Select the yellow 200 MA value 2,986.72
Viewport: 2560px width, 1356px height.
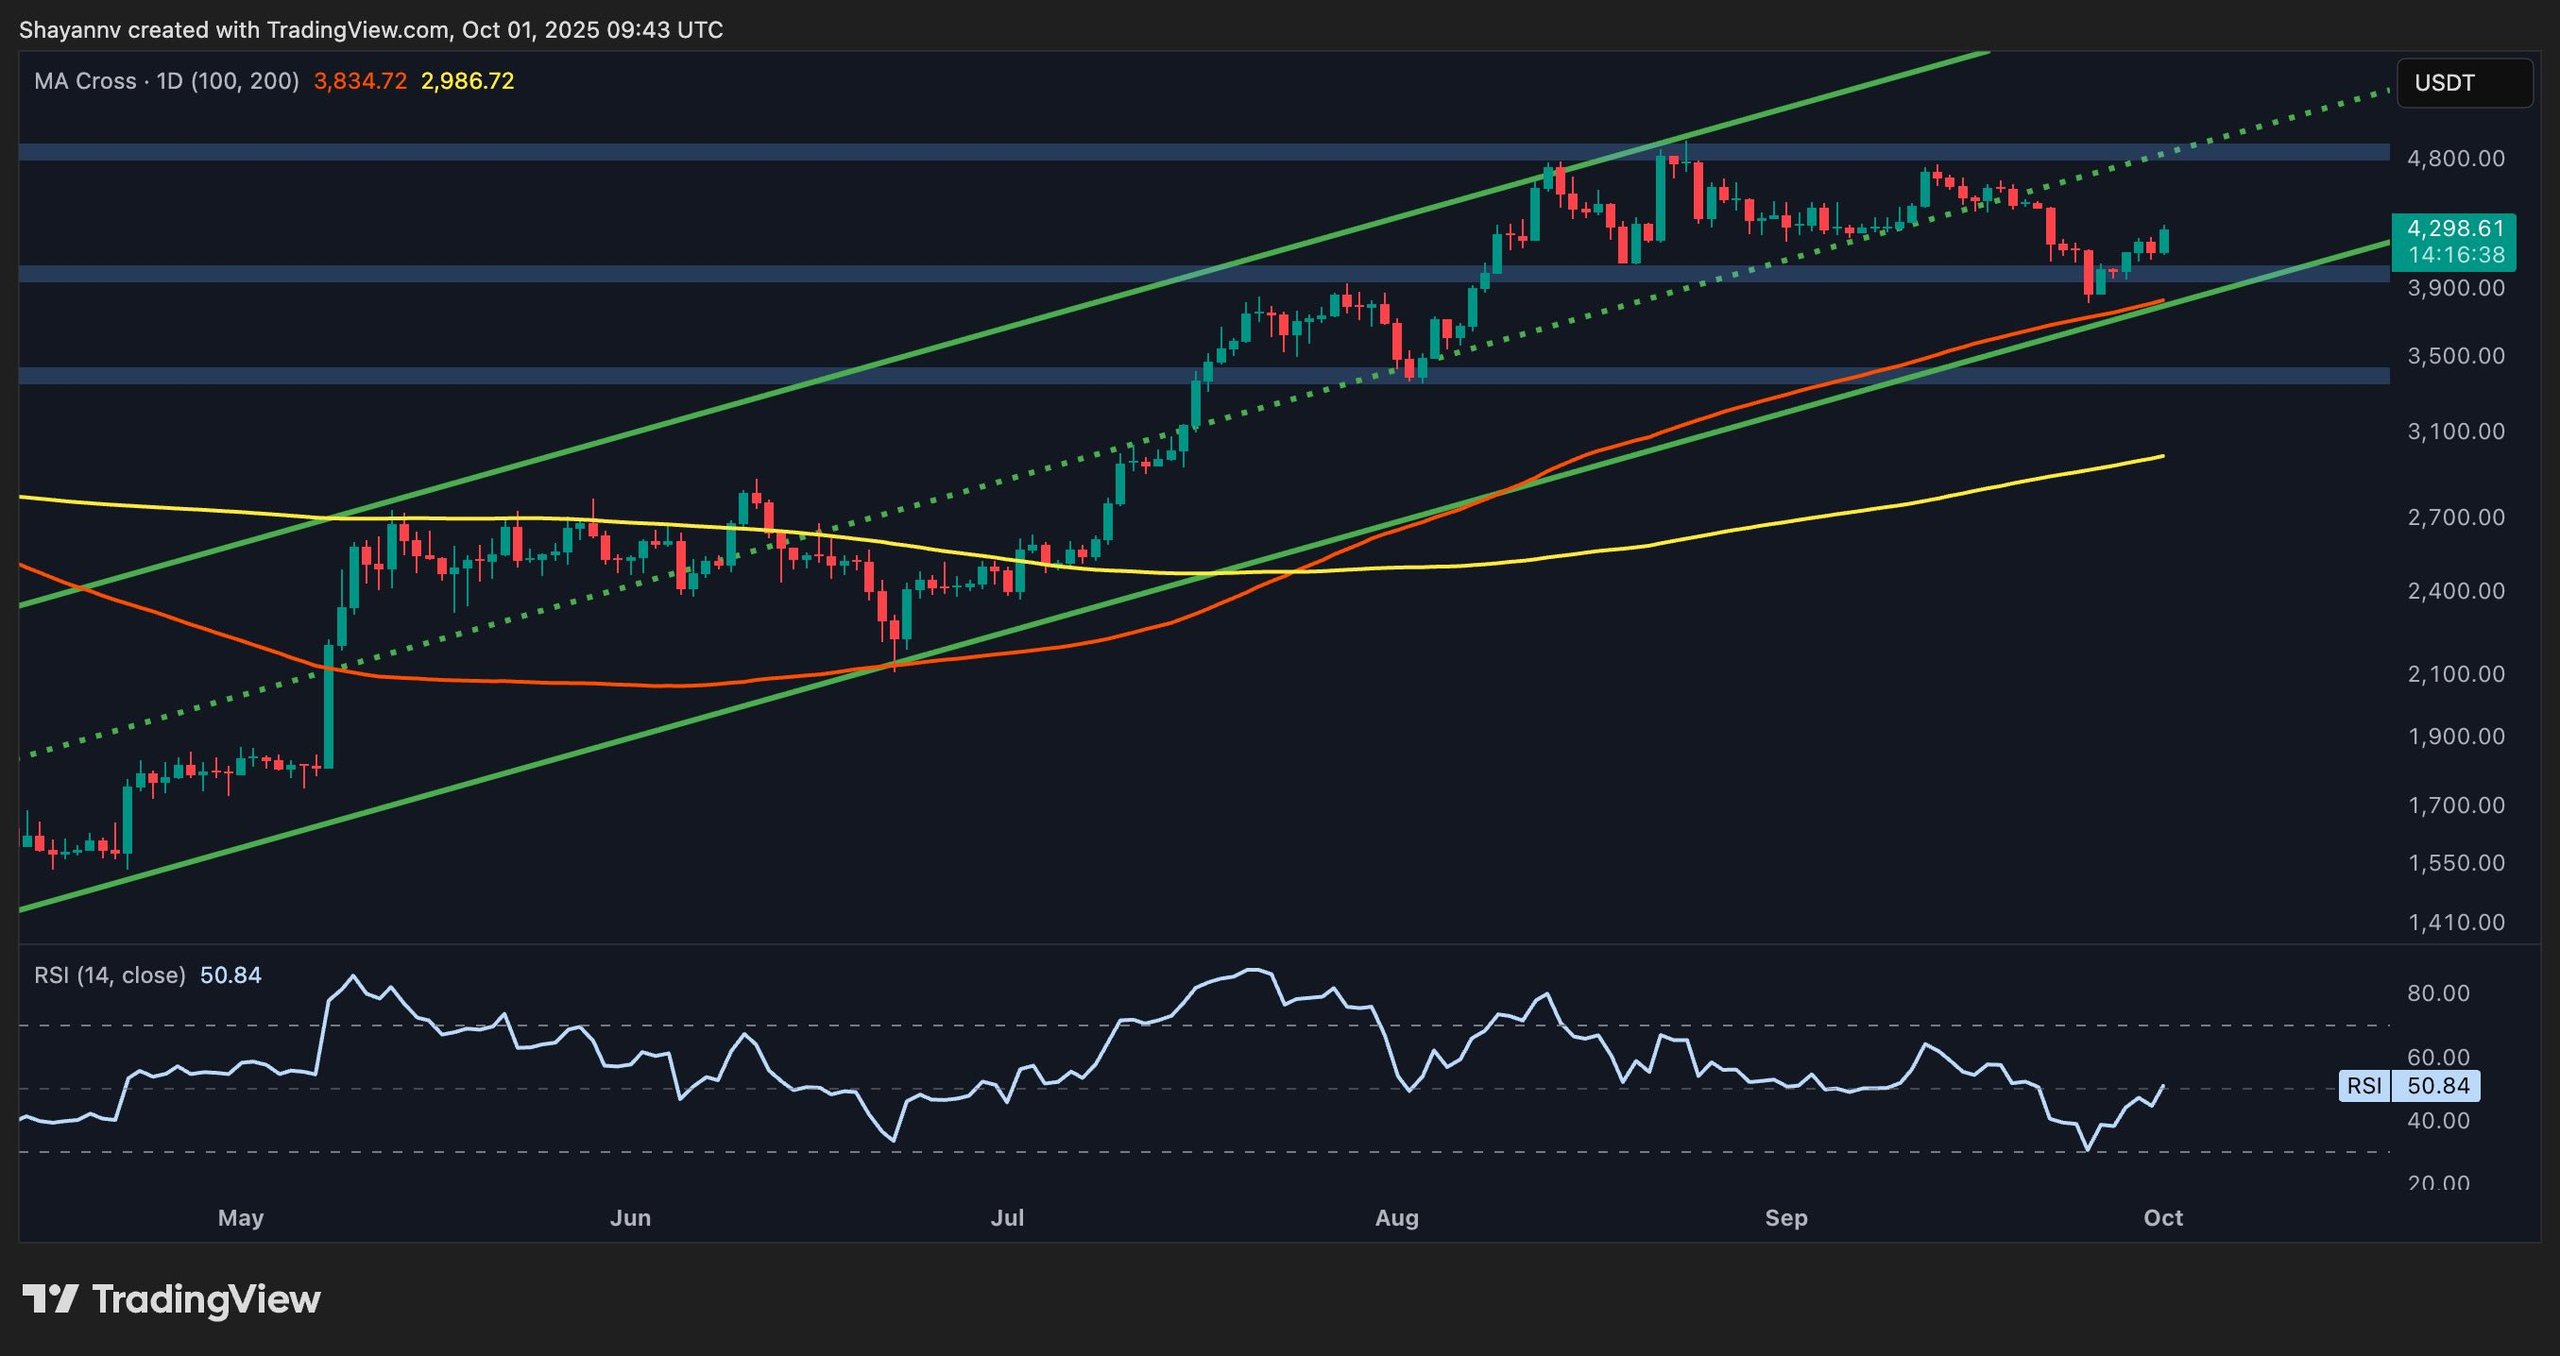click(467, 81)
